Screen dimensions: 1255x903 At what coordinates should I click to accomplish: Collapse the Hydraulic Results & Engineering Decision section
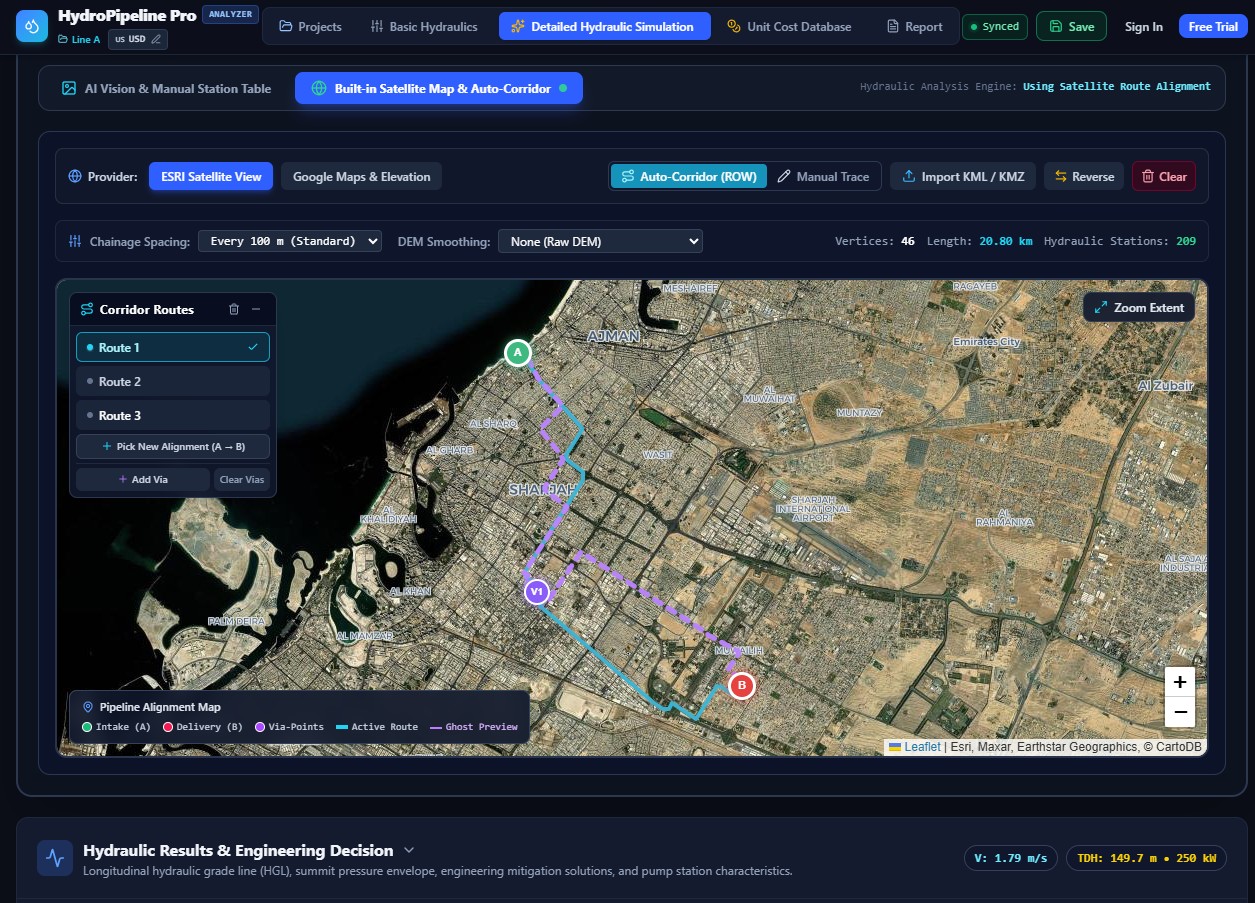pyautogui.click(x=409, y=851)
